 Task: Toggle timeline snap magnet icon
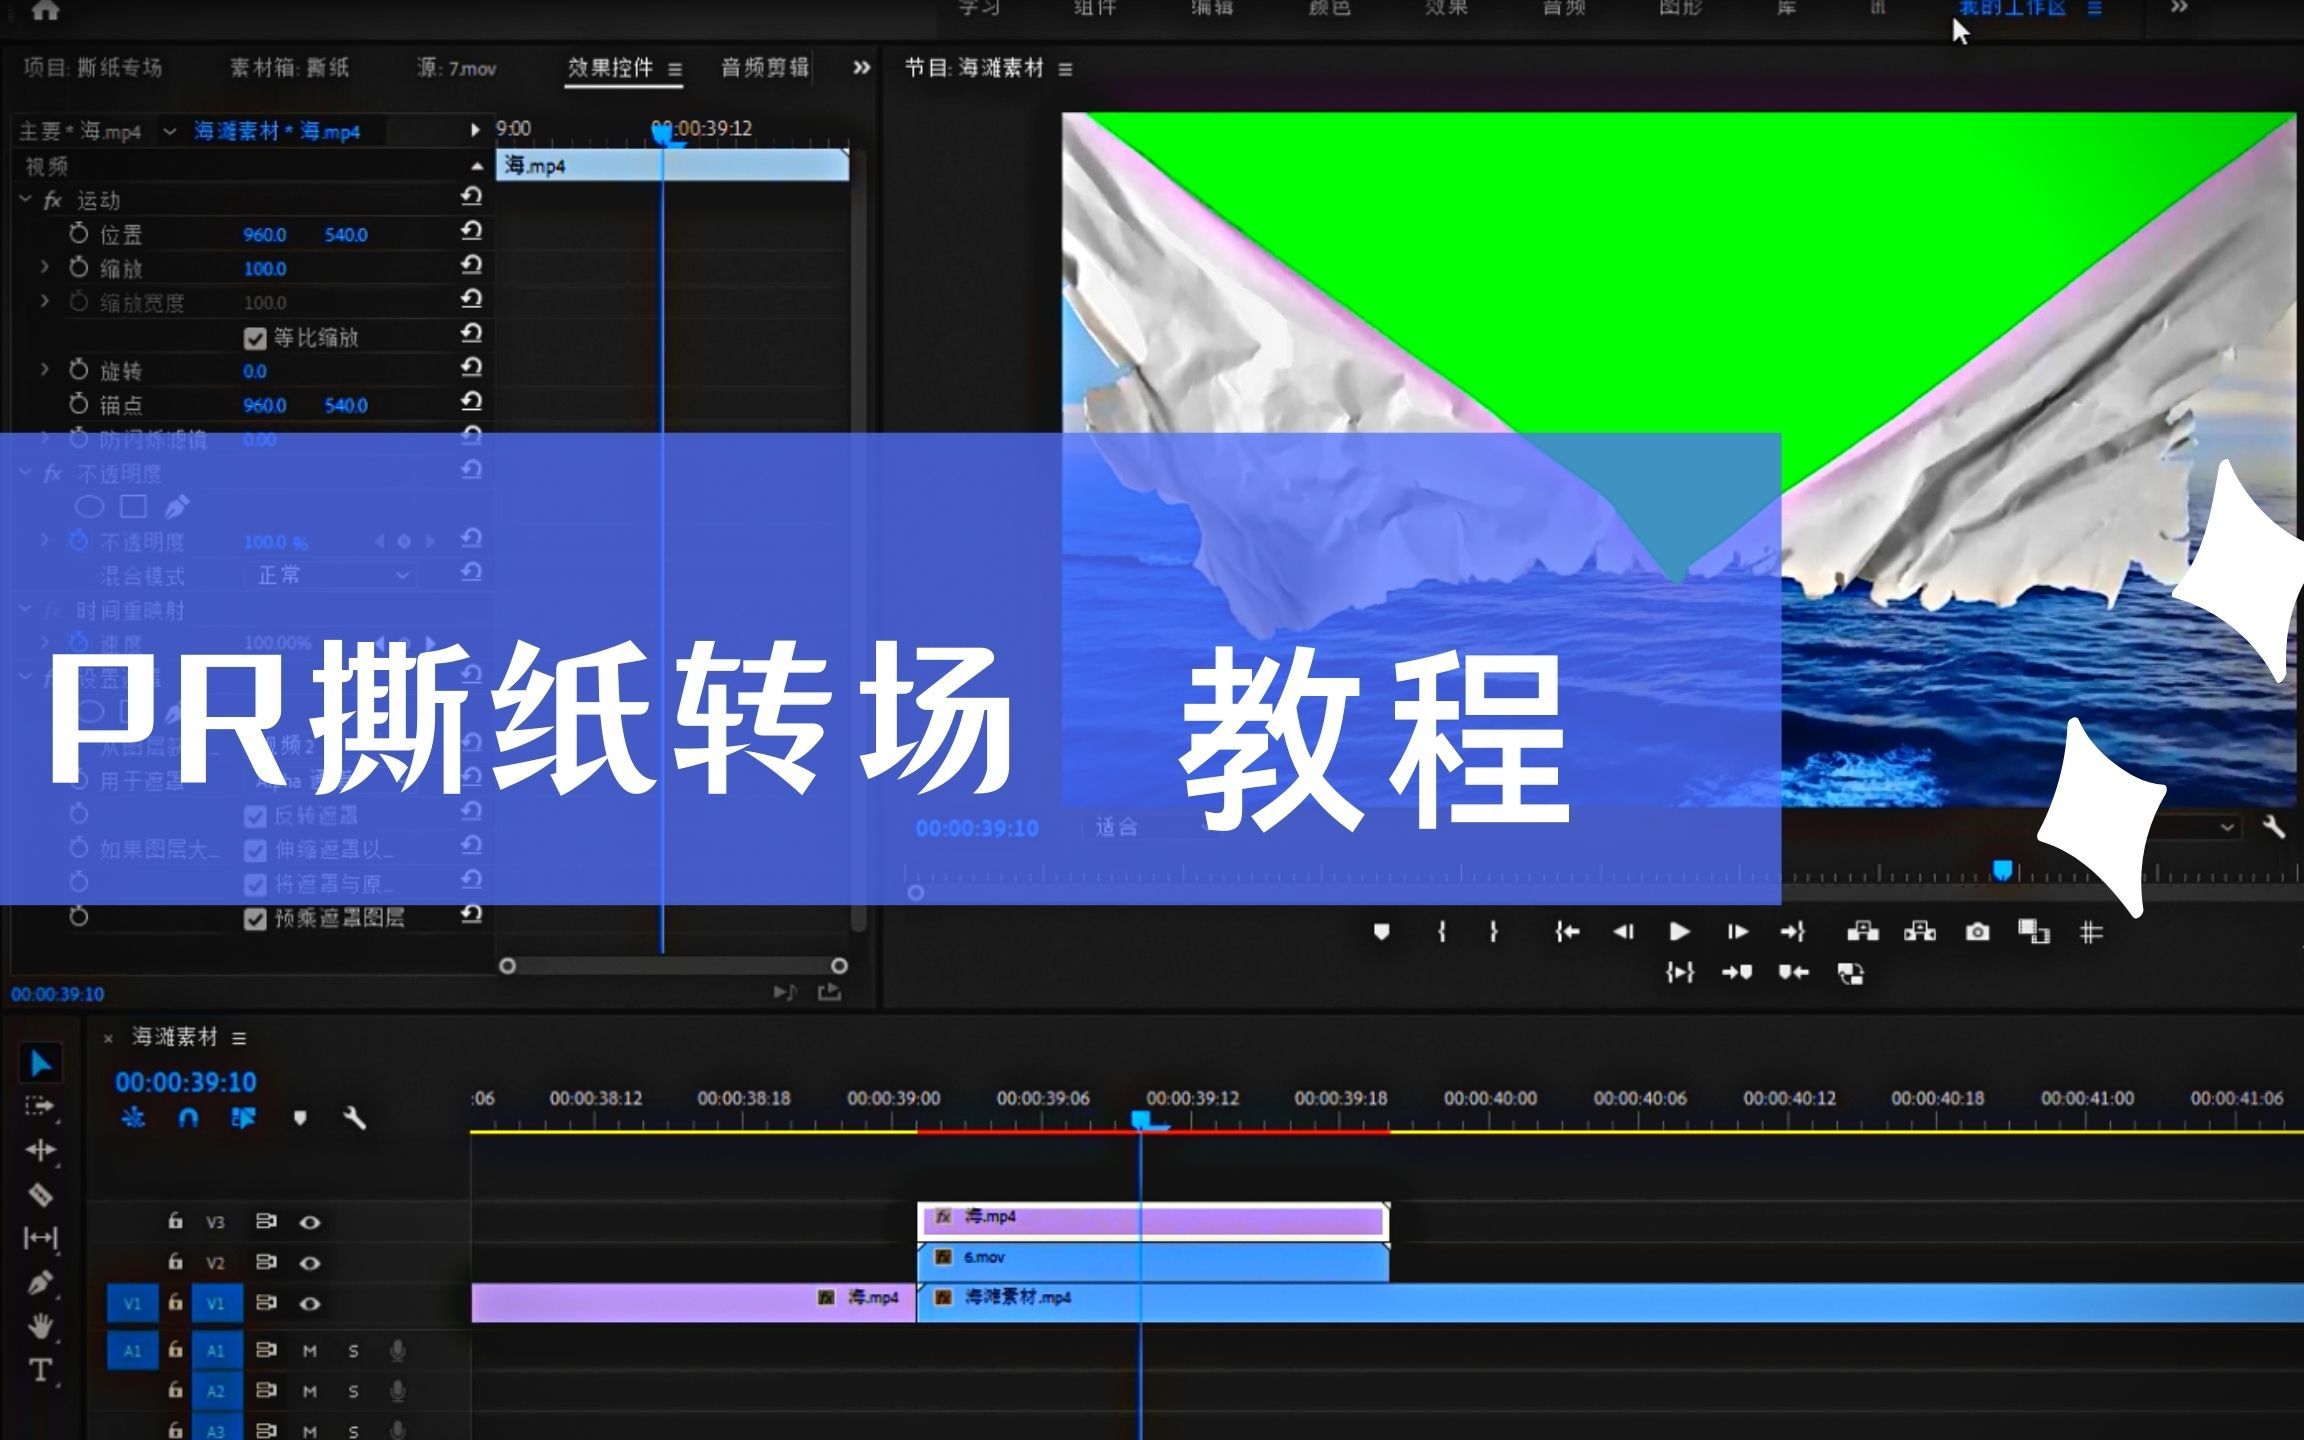click(x=188, y=1118)
